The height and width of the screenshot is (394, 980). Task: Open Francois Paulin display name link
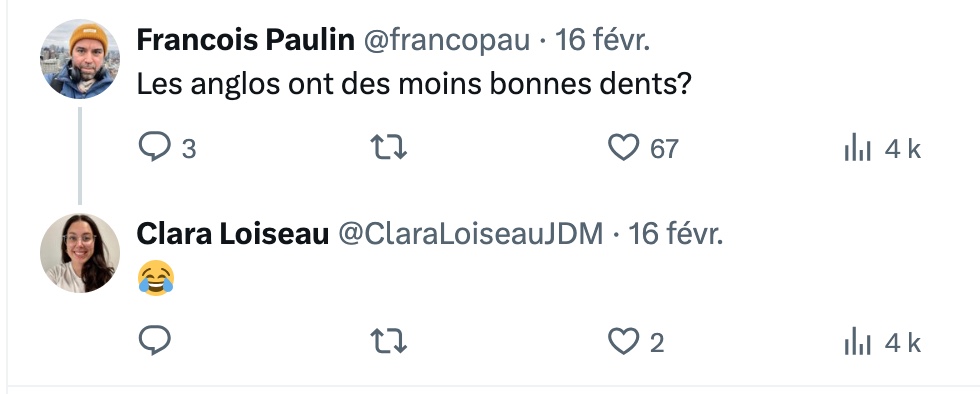(246, 41)
